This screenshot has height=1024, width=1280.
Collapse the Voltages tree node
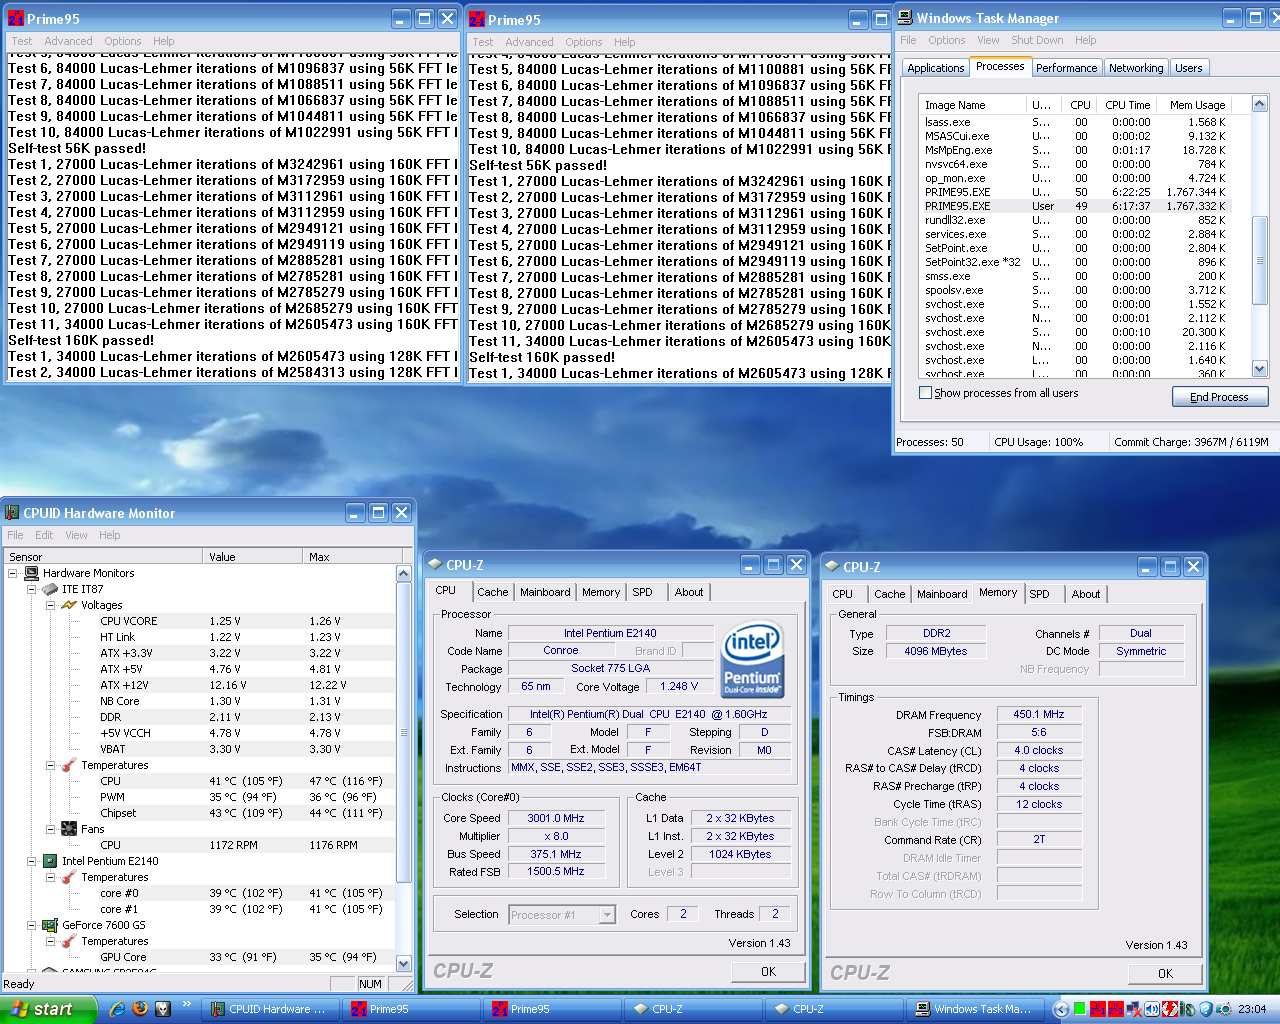(x=50, y=605)
